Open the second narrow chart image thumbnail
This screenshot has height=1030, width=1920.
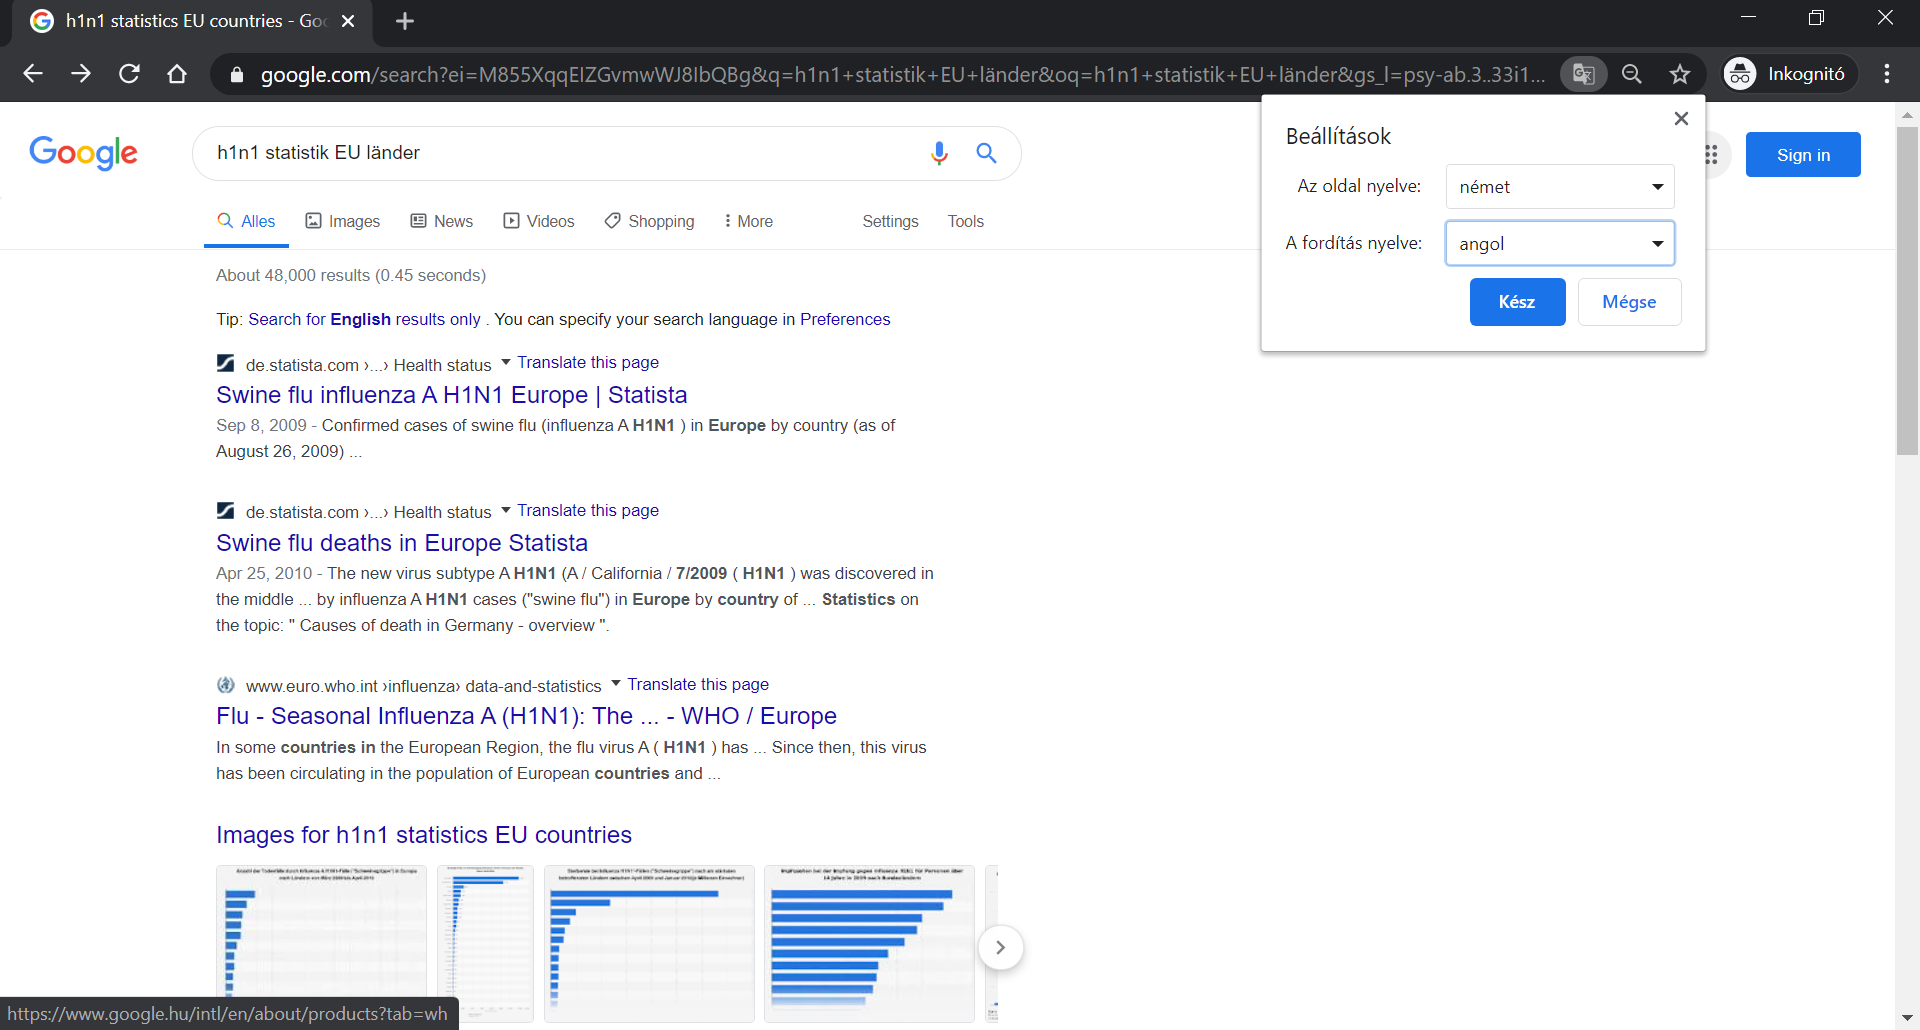(485, 943)
